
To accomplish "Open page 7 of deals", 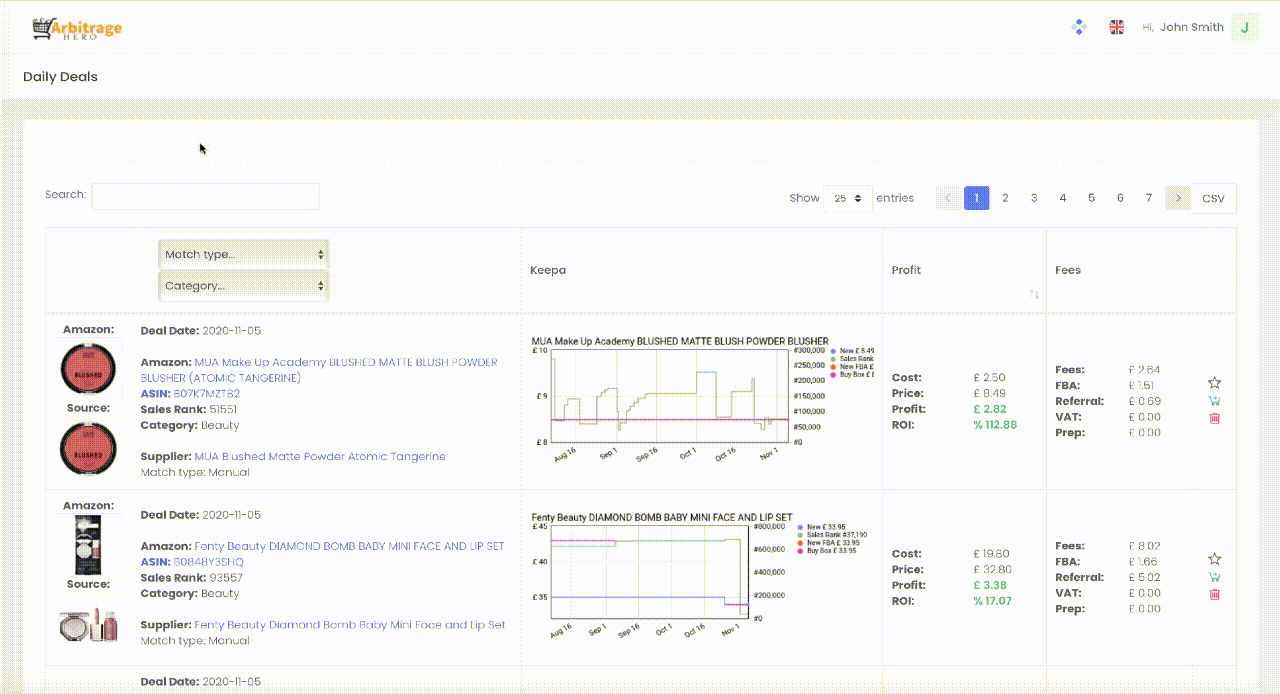I will 1149,198.
